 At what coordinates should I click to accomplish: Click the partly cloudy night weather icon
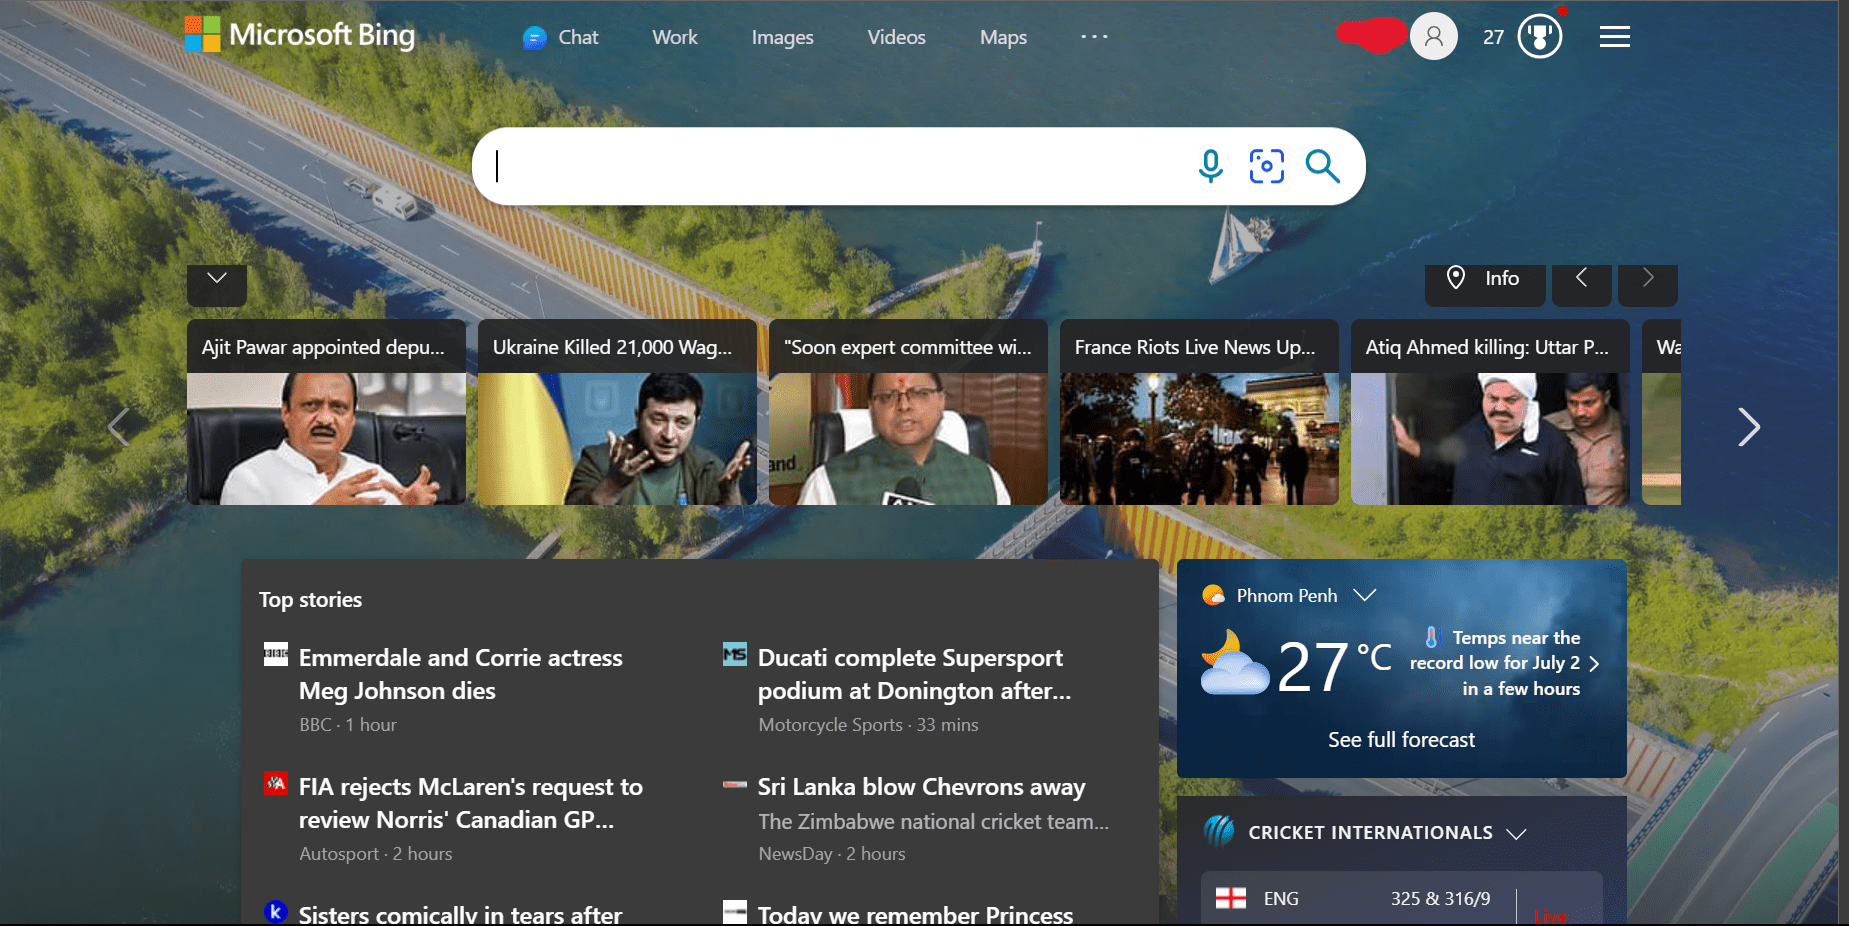pyautogui.click(x=1235, y=663)
